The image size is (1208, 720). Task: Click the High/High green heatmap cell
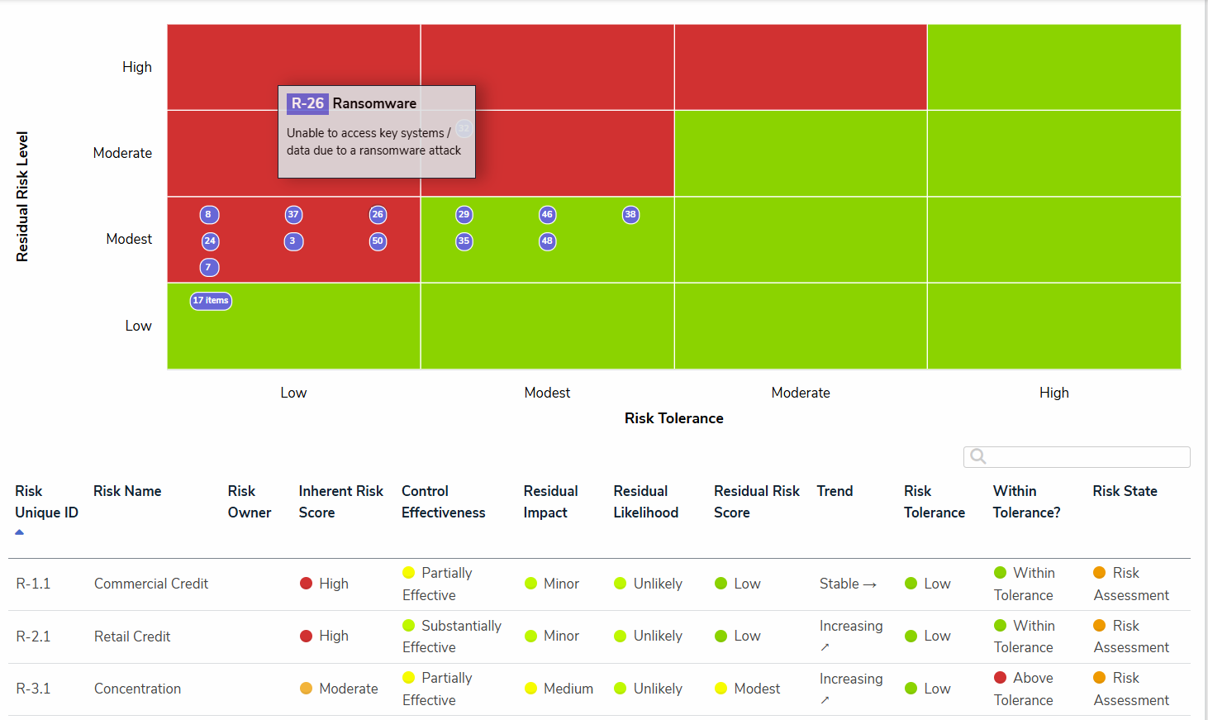[1053, 67]
